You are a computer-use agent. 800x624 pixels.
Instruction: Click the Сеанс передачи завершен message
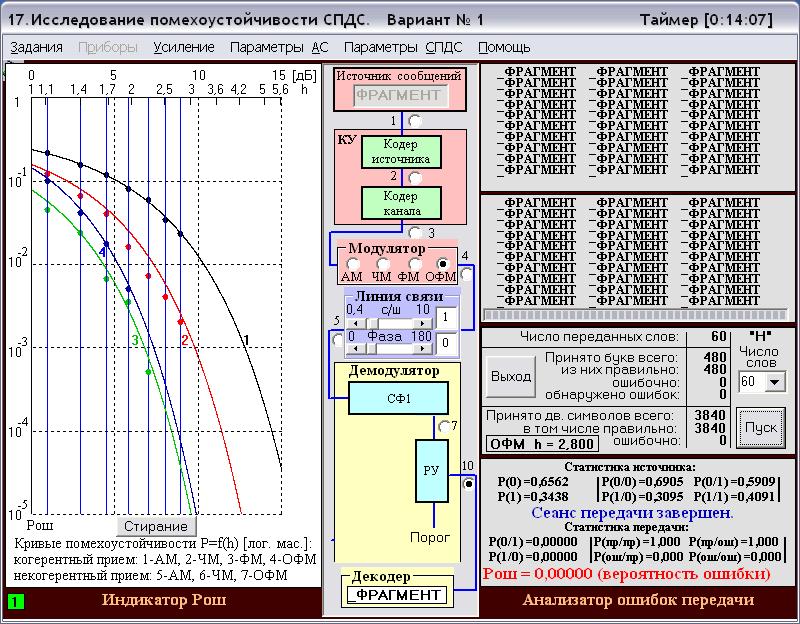coord(632,513)
